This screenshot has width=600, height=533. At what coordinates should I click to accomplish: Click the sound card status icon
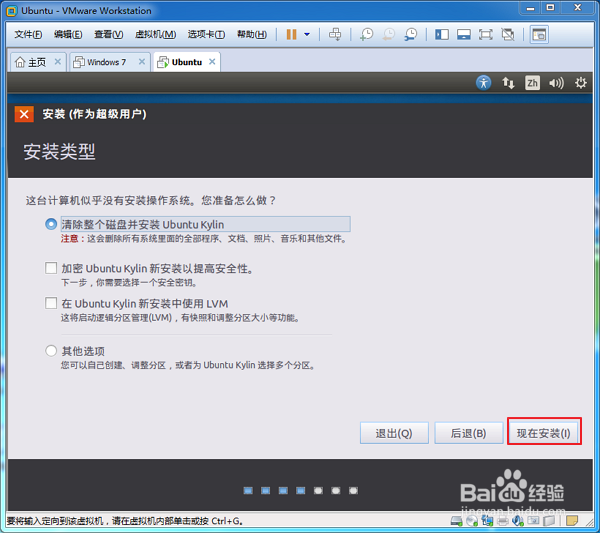coord(518,521)
